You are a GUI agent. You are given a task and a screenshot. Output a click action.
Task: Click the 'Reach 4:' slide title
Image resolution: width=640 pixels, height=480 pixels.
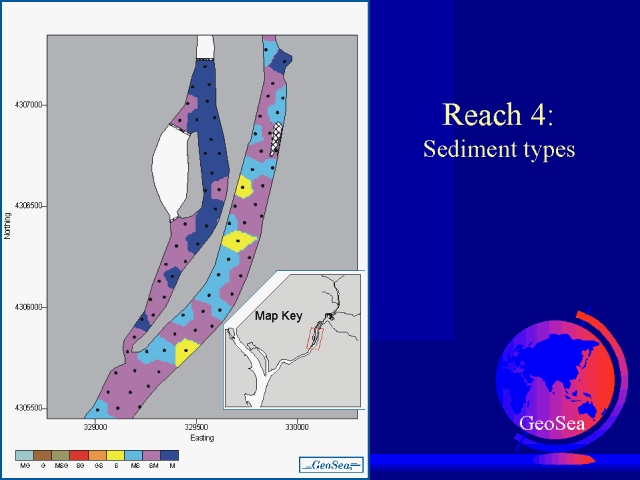tap(497, 114)
